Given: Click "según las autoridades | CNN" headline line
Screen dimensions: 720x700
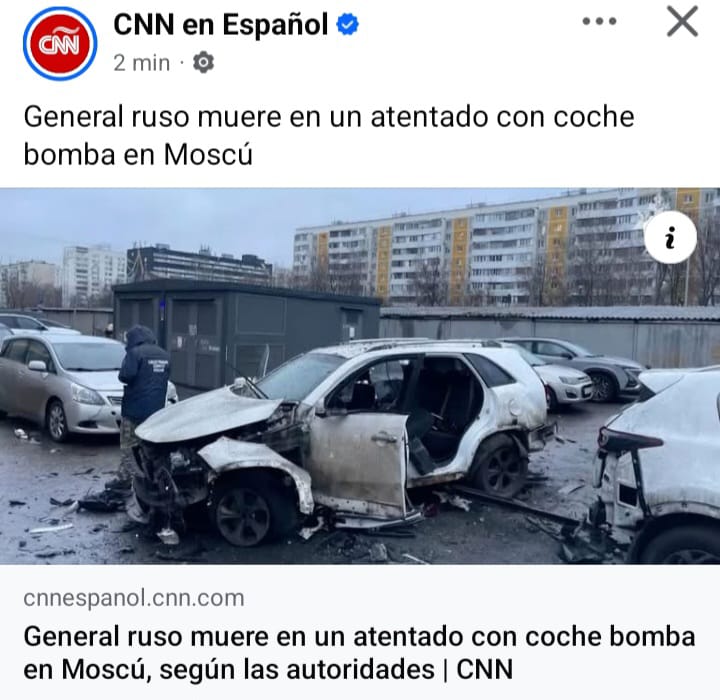Looking at the screenshot, I should point(336,669).
